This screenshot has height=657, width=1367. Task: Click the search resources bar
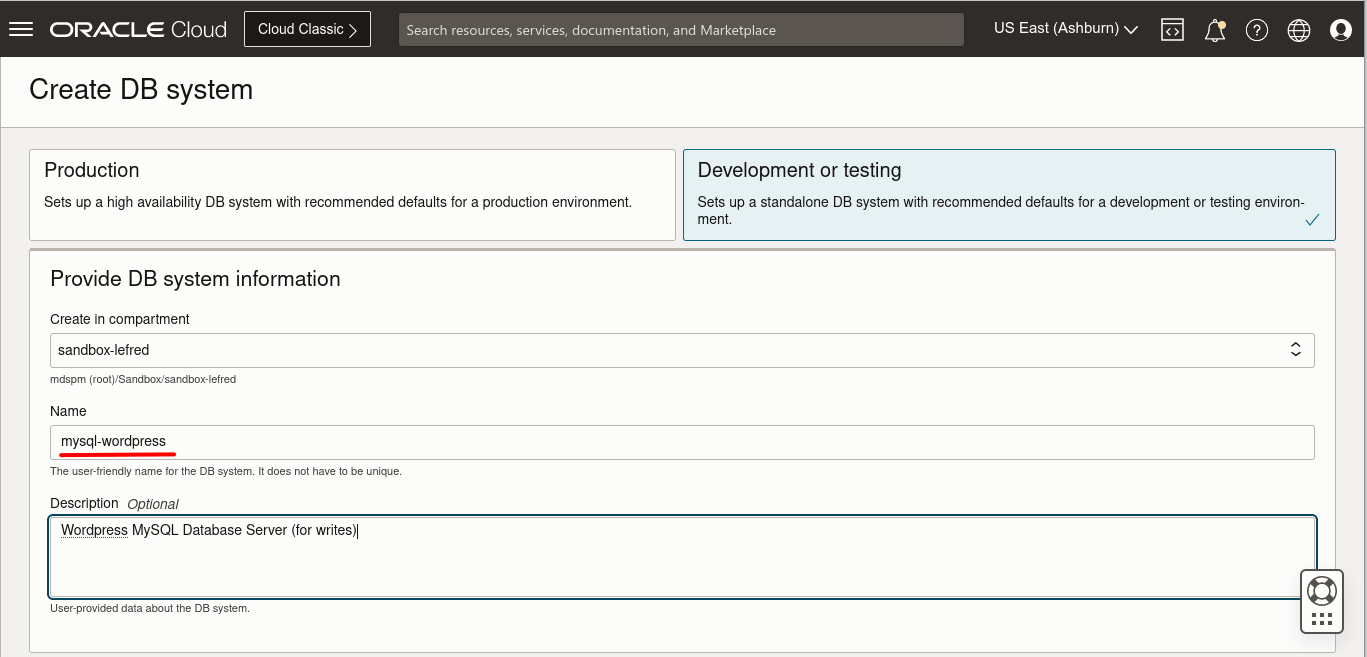(681, 29)
